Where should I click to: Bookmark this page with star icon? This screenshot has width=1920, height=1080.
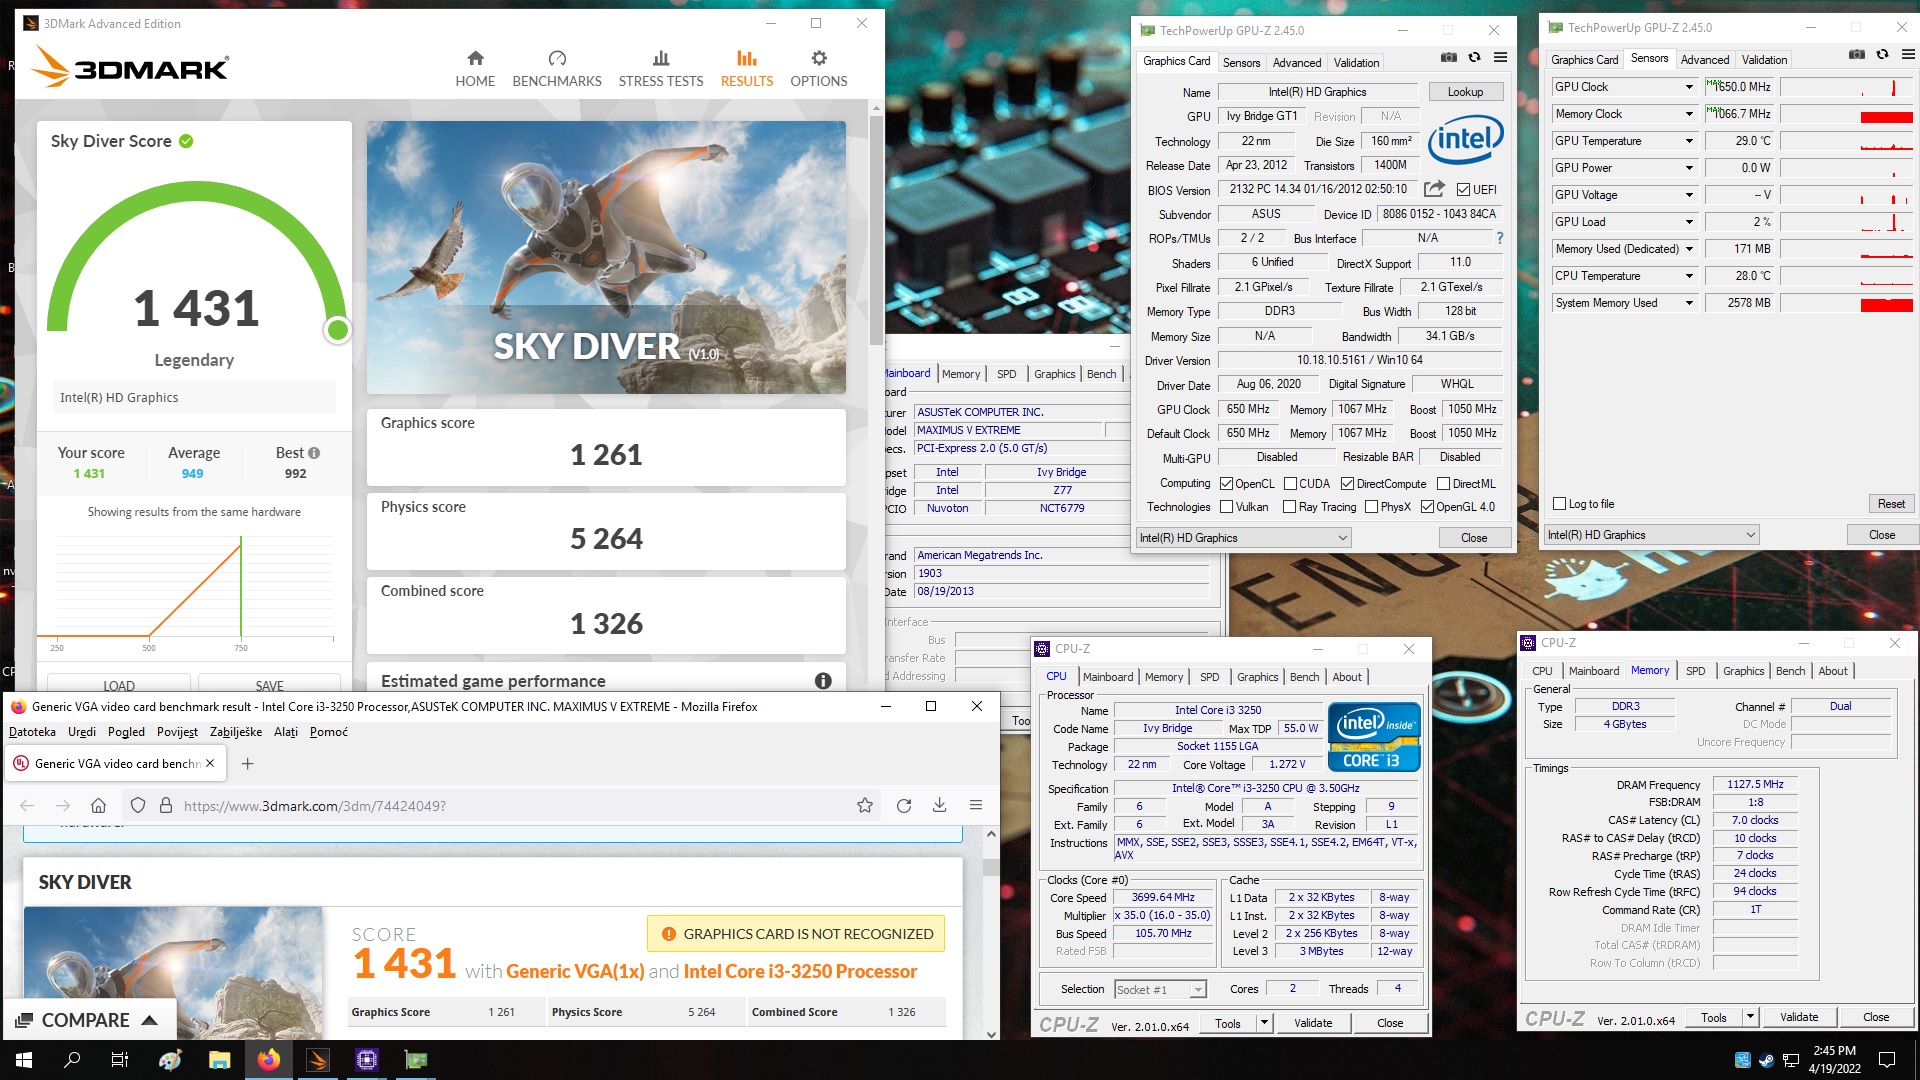(x=865, y=806)
